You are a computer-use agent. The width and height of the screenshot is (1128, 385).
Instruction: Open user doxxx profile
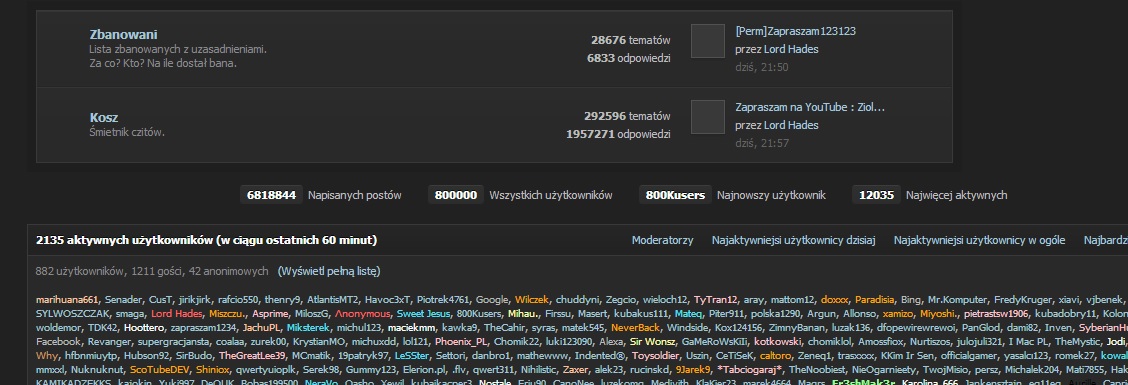click(834, 299)
